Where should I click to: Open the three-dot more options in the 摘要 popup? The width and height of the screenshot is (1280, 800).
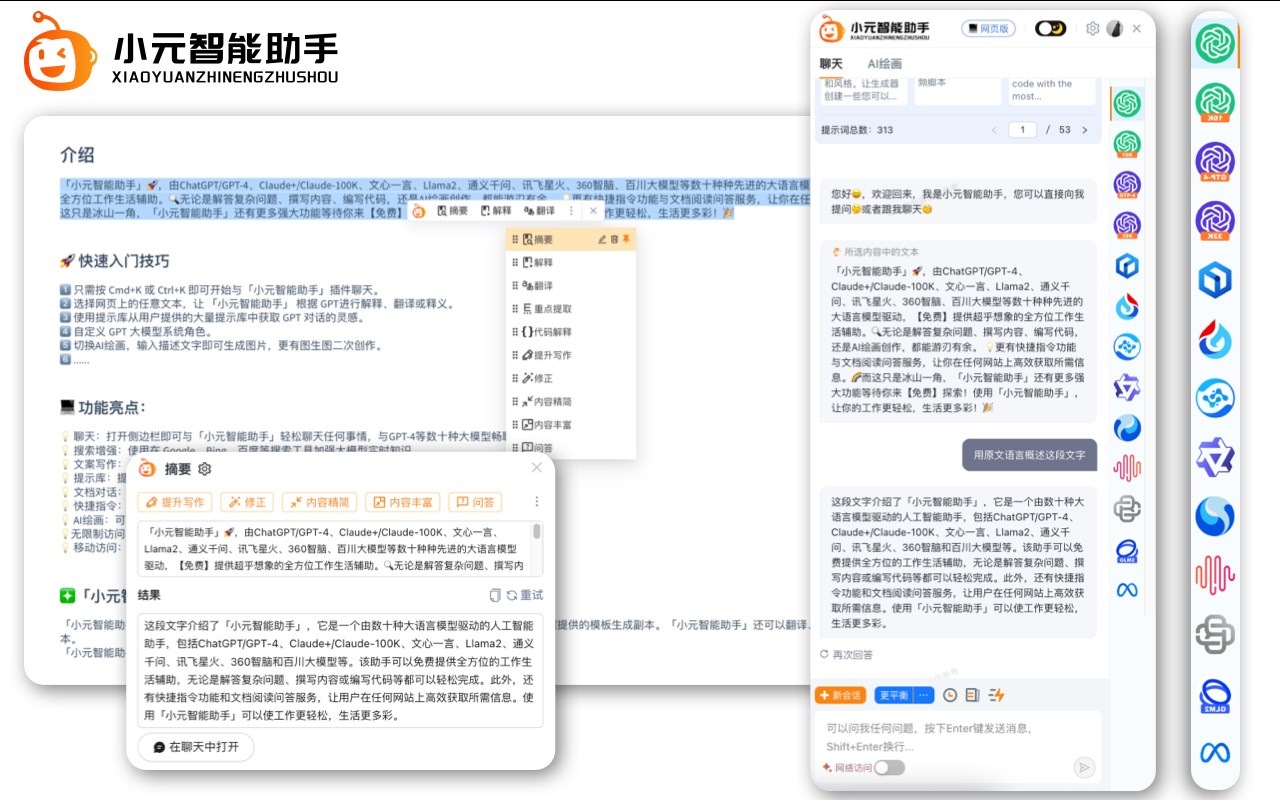coord(536,502)
